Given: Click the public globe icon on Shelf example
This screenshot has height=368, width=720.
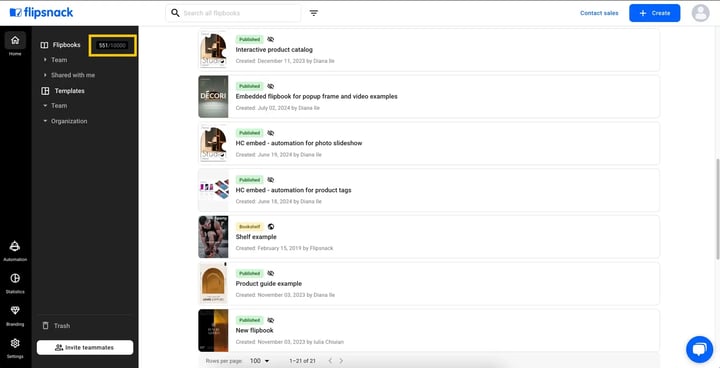Looking at the screenshot, I should (271, 226).
